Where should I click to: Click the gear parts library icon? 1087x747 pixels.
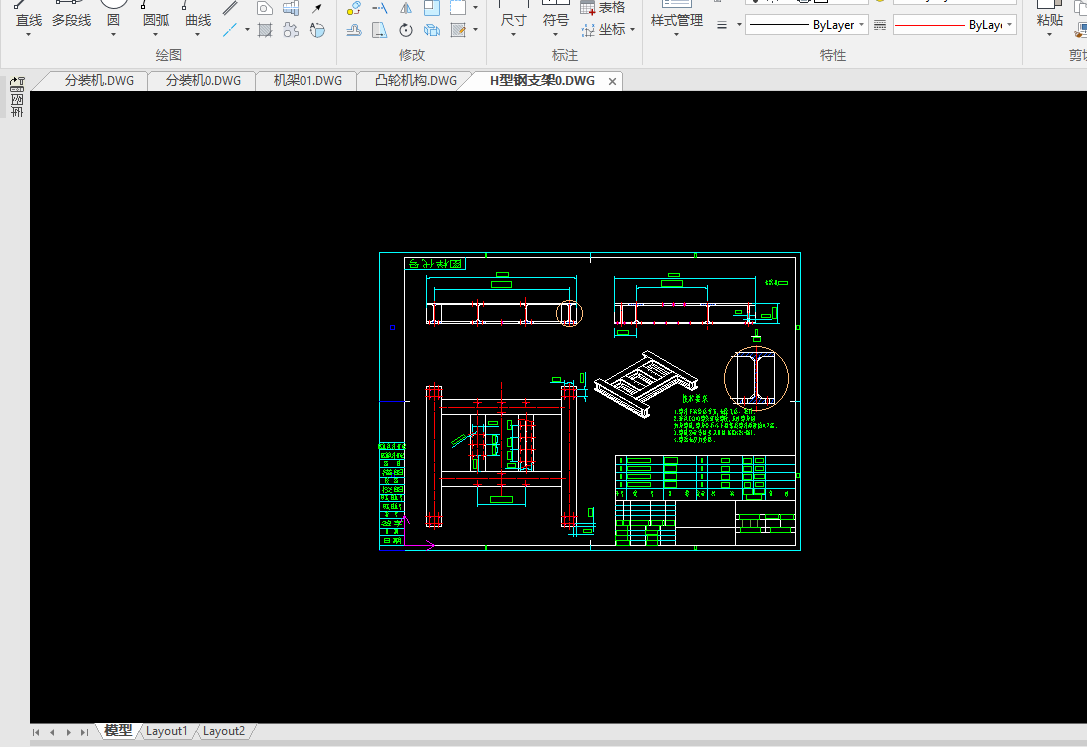coord(291,30)
